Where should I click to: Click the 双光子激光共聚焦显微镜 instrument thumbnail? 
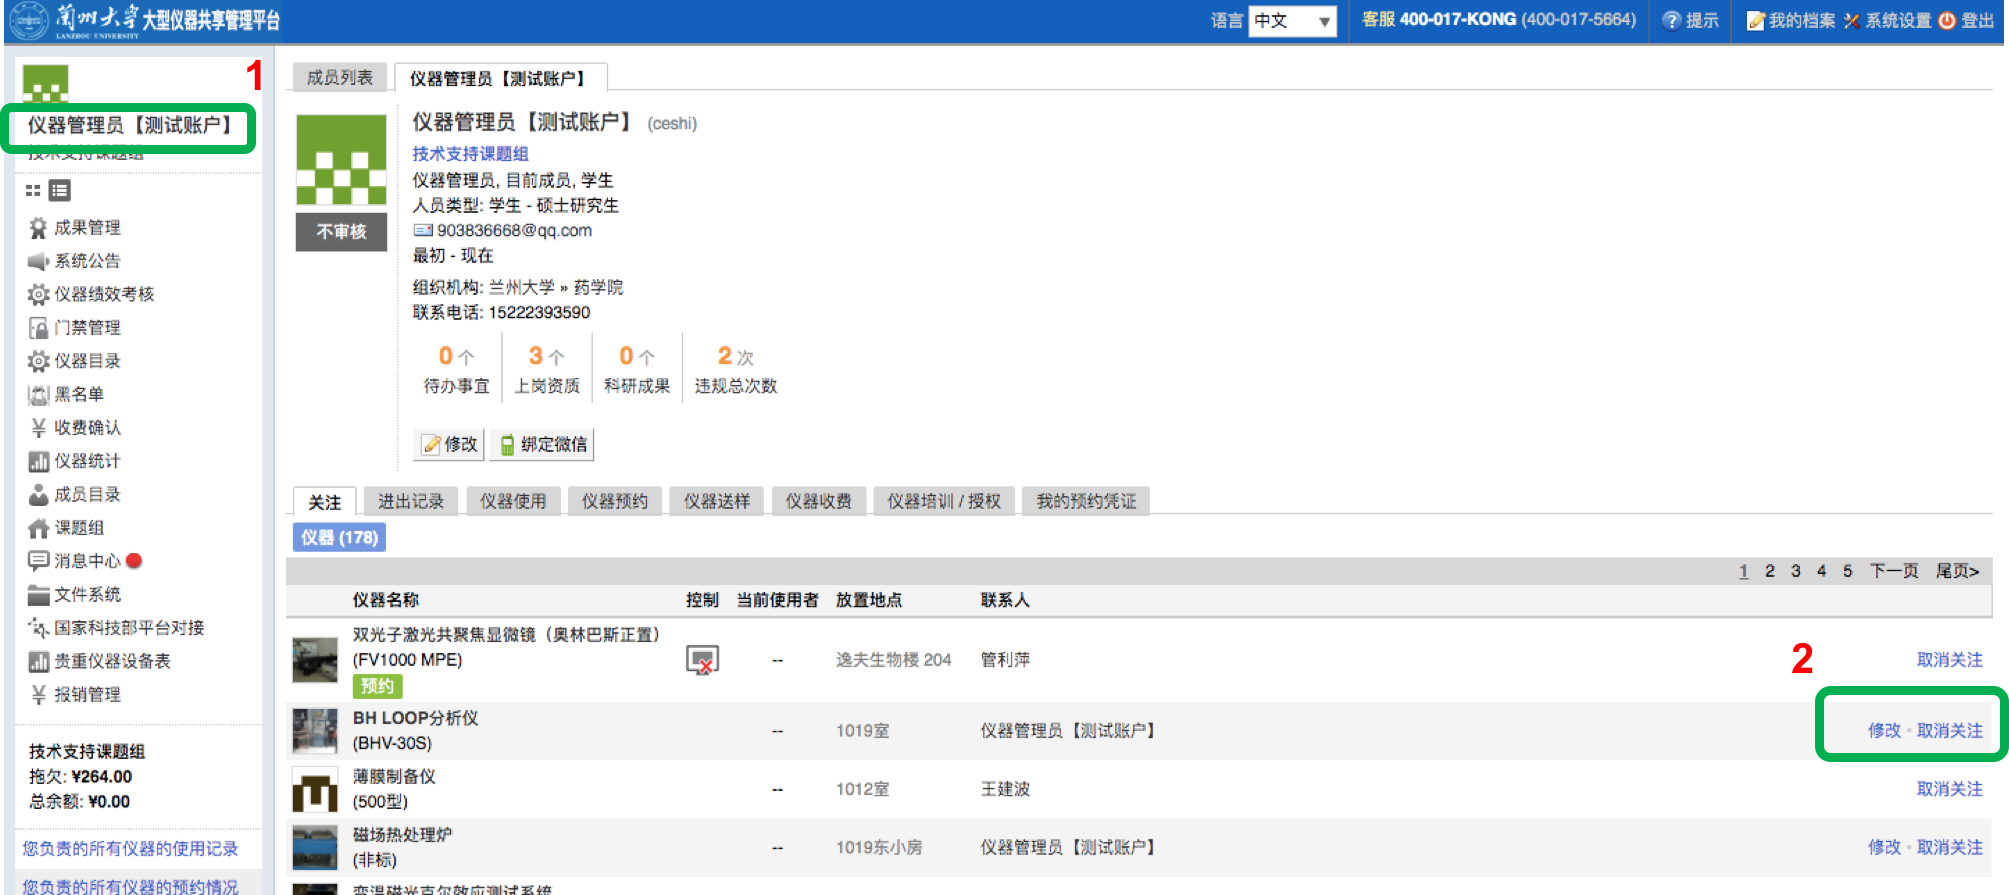pyautogui.click(x=315, y=660)
